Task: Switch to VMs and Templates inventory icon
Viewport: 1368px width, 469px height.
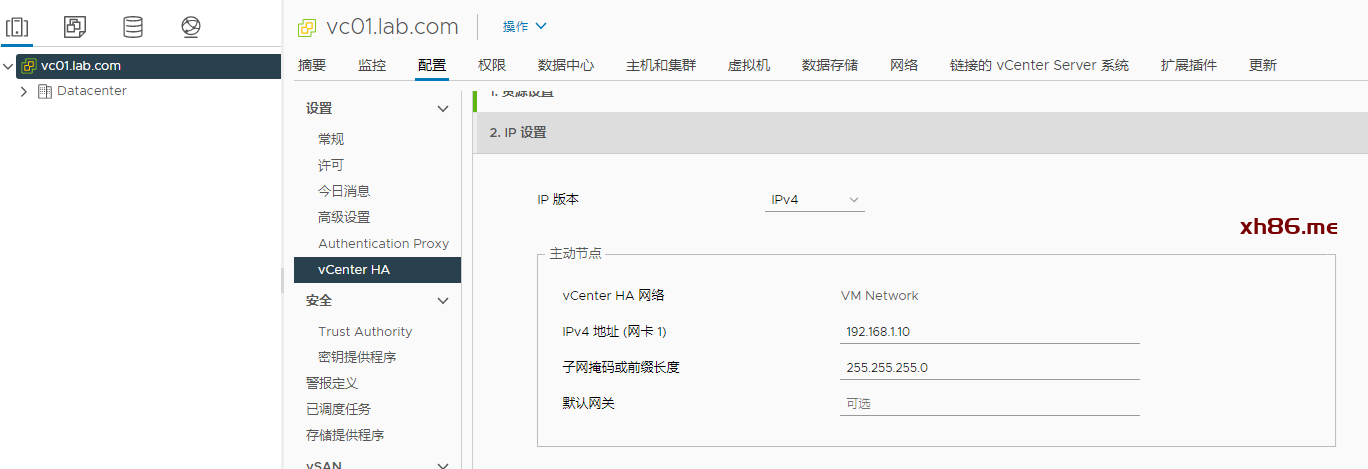Action: pyautogui.click(x=75, y=27)
